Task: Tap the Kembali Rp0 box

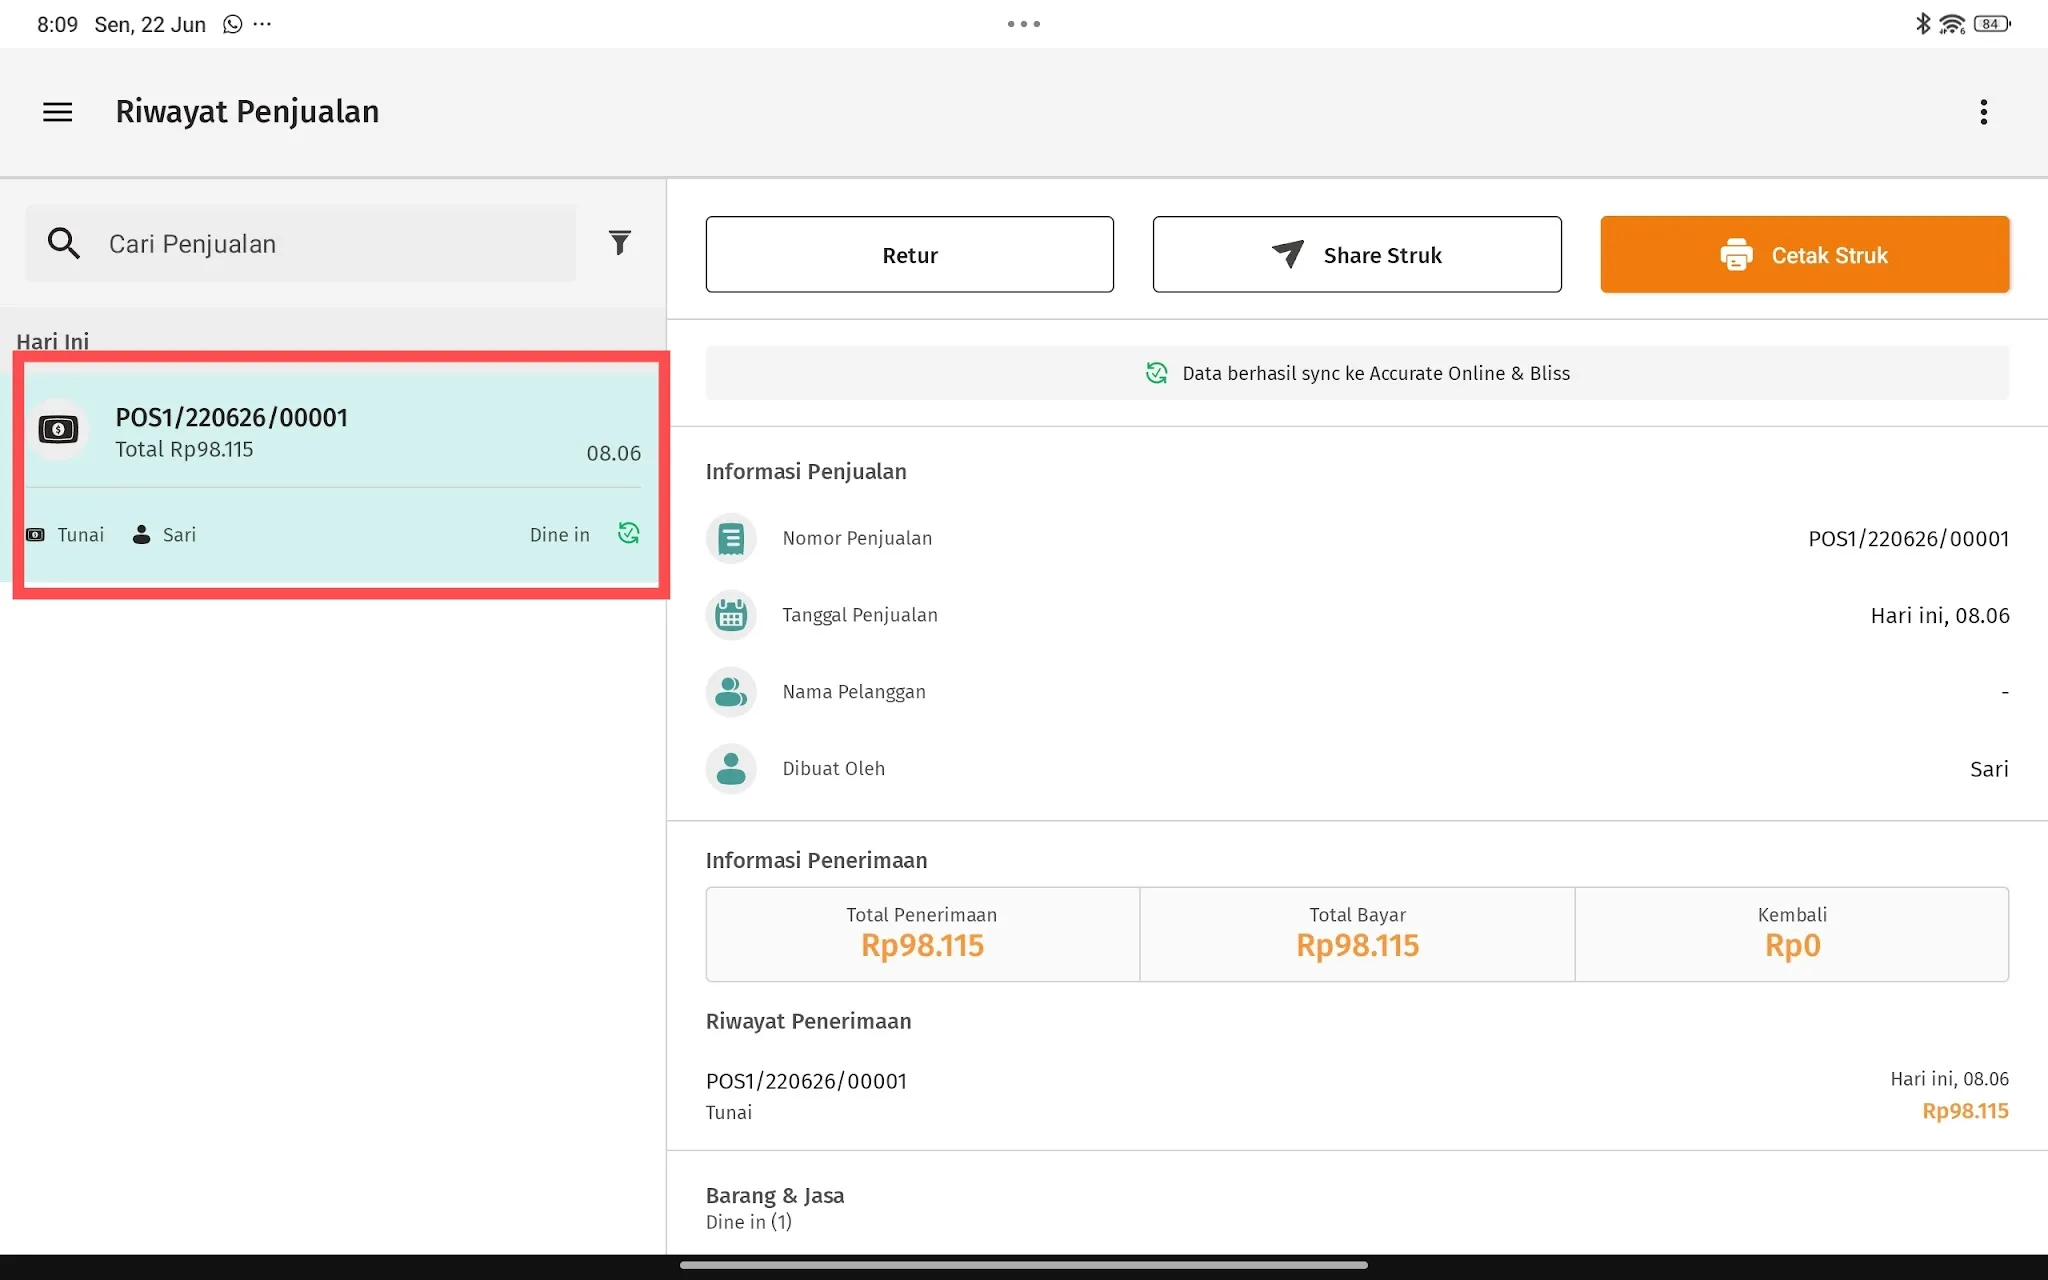Action: (x=1792, y=934)
